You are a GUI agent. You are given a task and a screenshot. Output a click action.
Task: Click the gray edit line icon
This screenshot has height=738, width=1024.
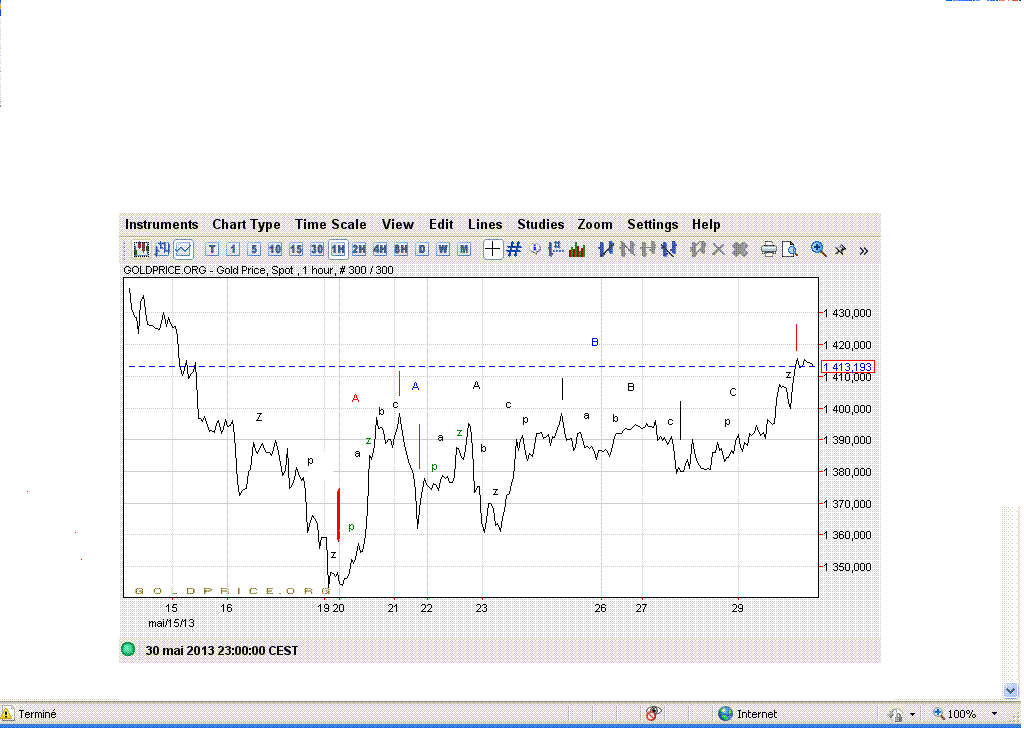[697, 249]
